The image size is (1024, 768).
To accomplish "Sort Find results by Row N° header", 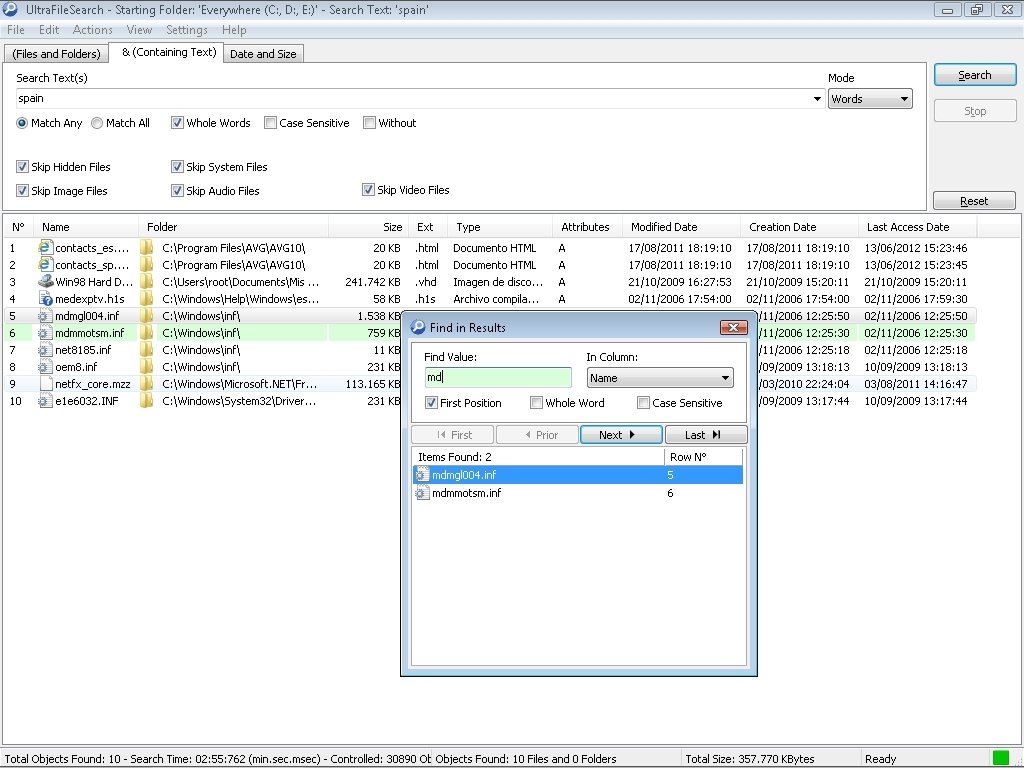I will point(703,456).
